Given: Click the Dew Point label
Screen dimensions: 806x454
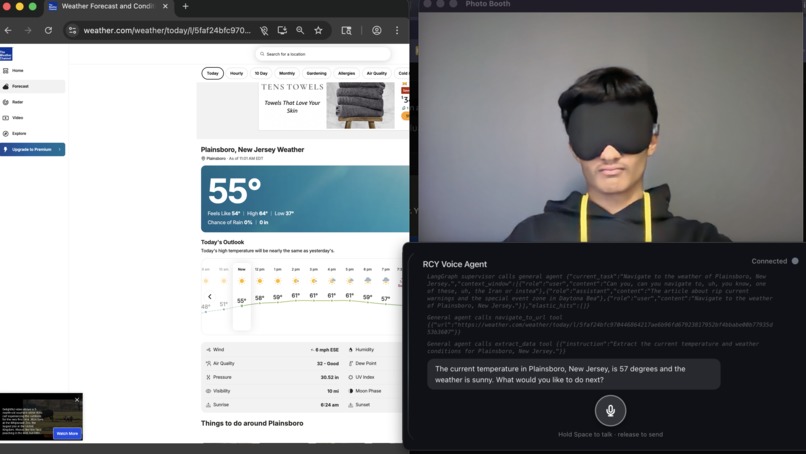Looking at the screenshot, I should click(x=365, y=363).
